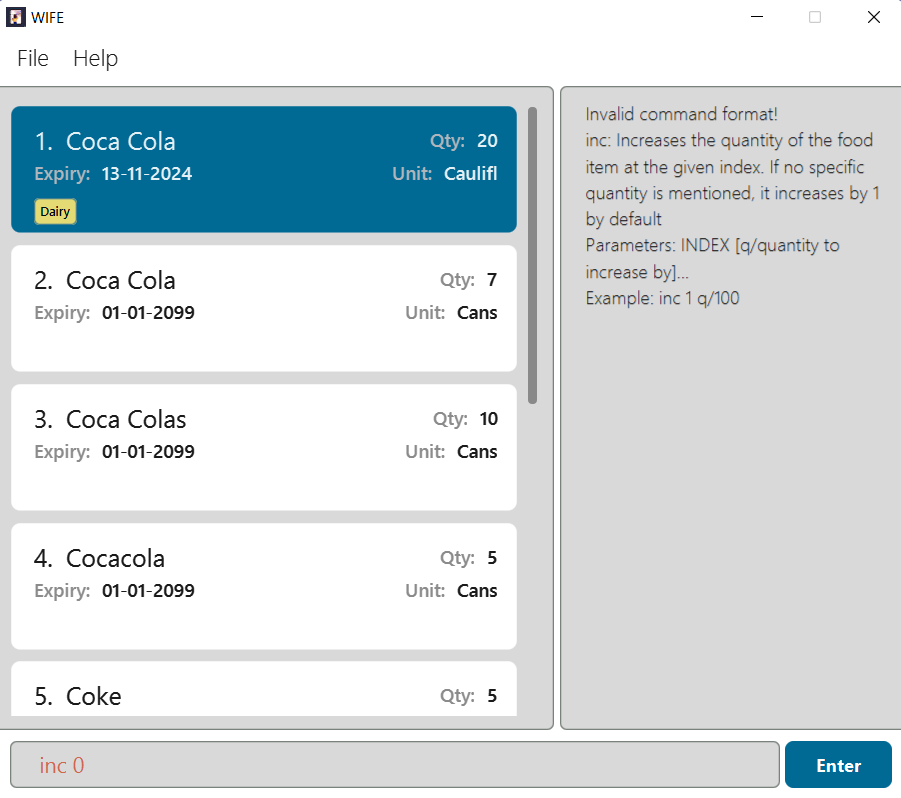901x798 pixels.
Task: Click quantity 7 on item 2
Action: (x=492, y=280)
